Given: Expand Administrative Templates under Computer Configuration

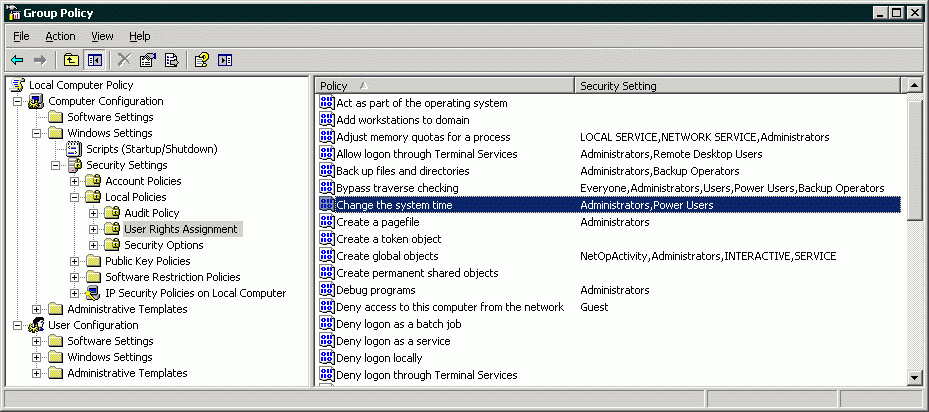Looking at the screenshot, I should tap(37, 309).
